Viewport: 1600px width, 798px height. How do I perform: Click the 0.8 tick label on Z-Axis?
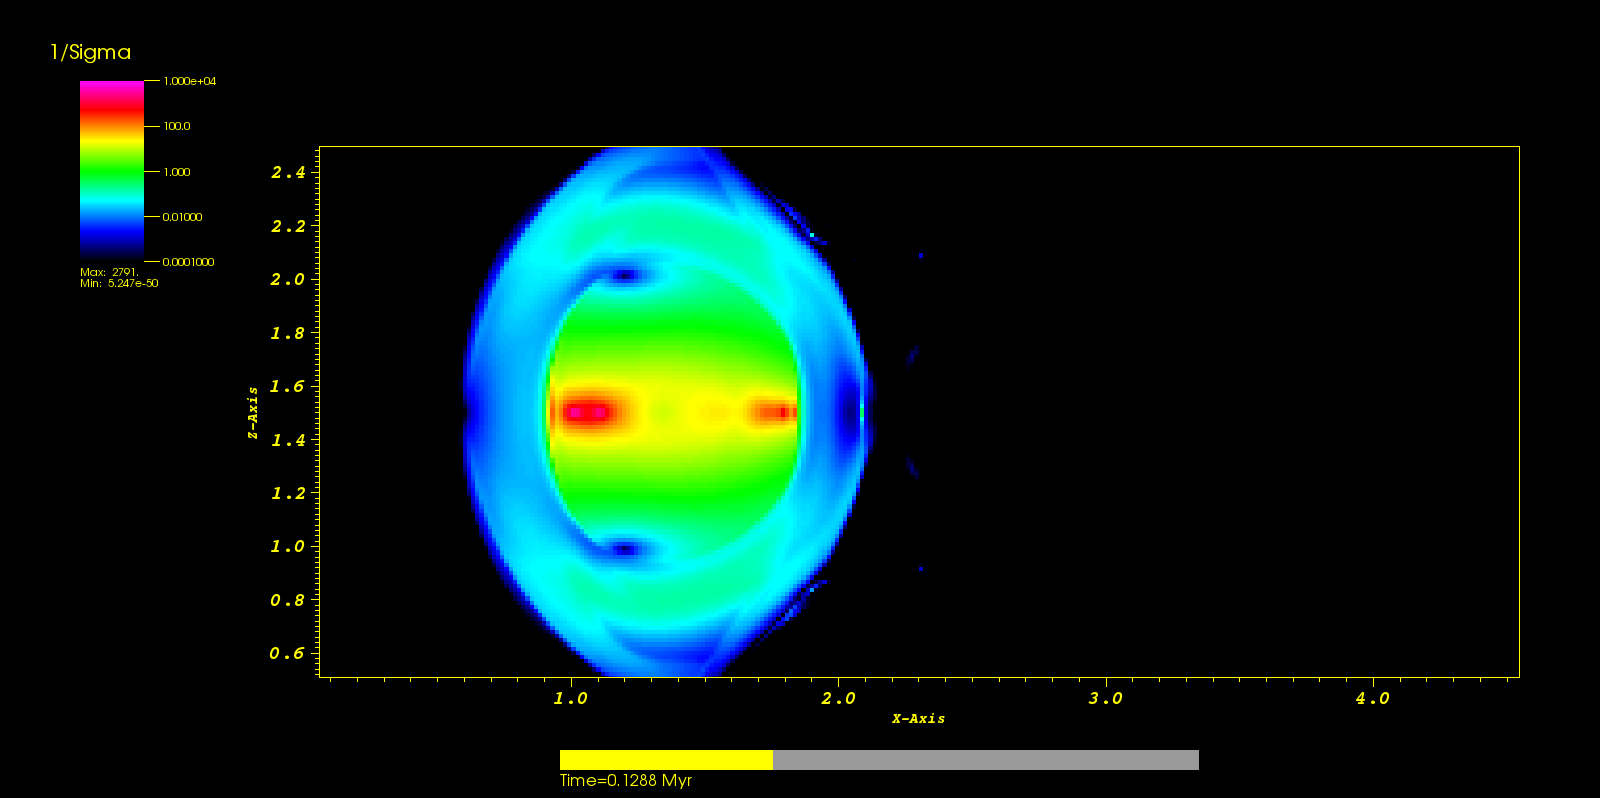point(288,600)
